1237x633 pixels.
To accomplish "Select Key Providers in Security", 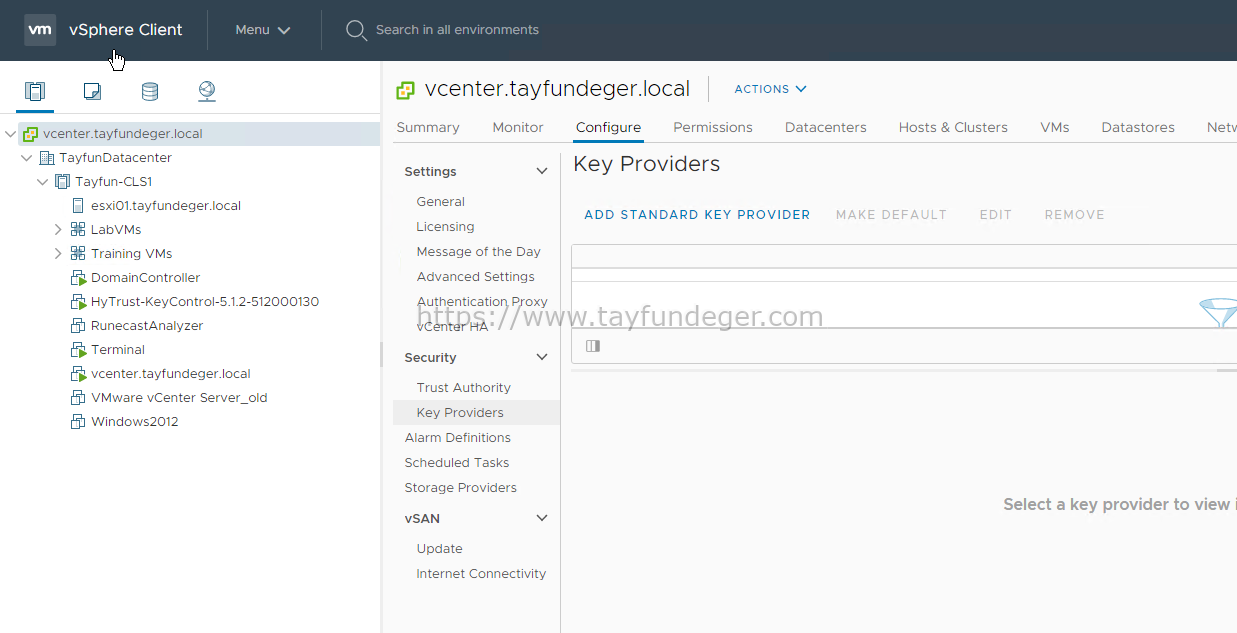I will click(x=476, y=412).
